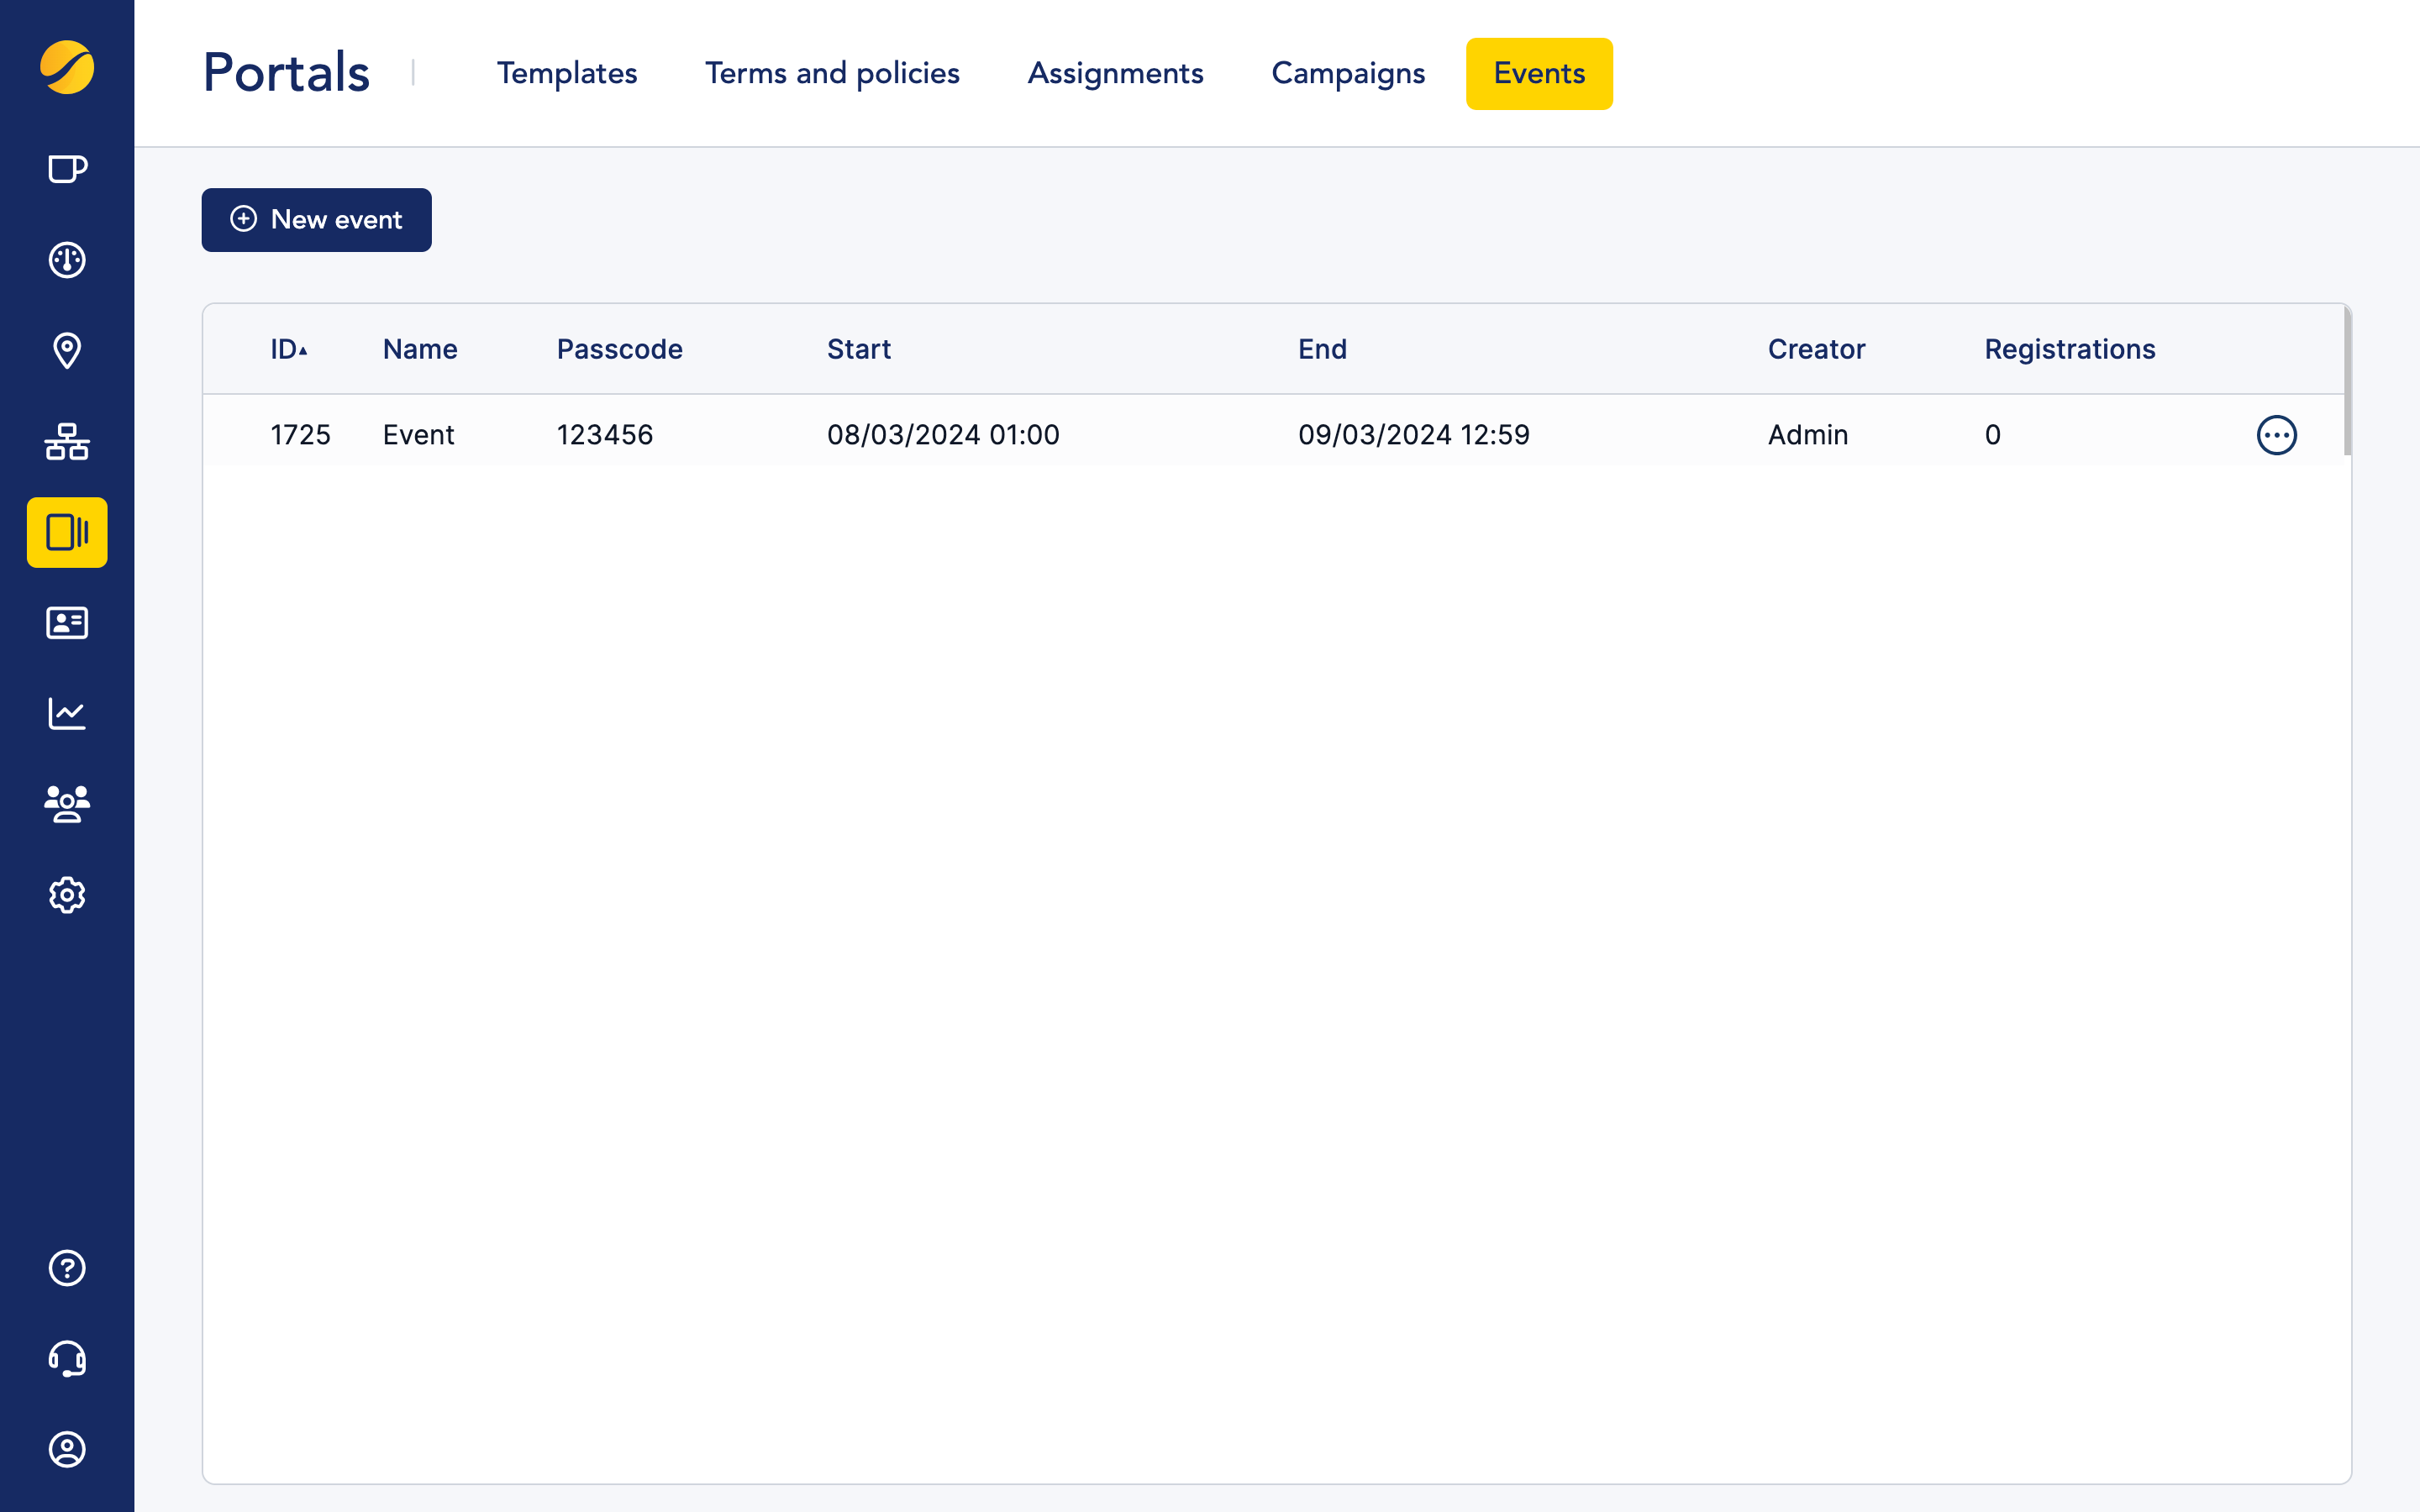Image resolution: width=2420 pixels, height=1512 pixels.
Task: Switch to the Campaigns tab
Action: 1347,73
